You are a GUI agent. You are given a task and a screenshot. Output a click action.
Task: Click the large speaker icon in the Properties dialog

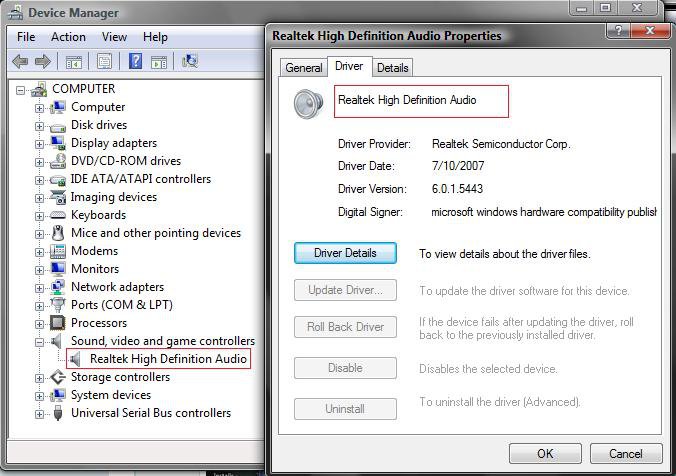tap(309, 103)
